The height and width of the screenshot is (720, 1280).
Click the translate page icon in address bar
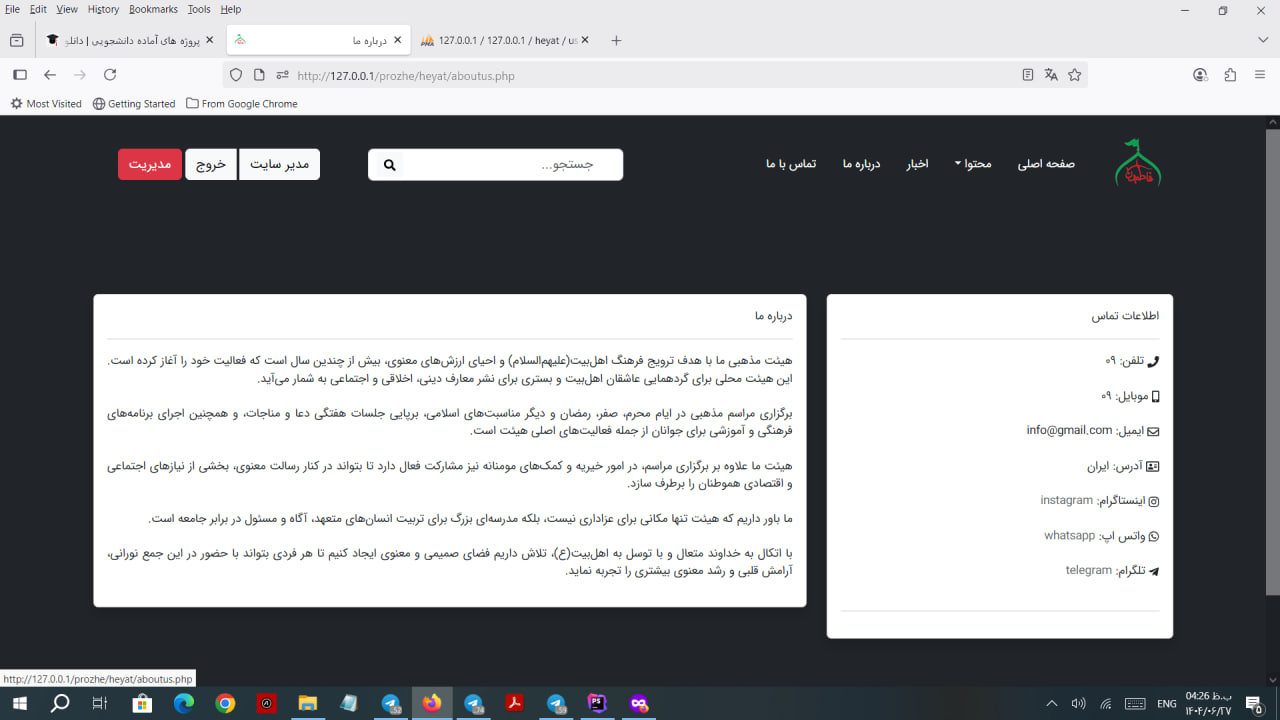(1051, 75)
